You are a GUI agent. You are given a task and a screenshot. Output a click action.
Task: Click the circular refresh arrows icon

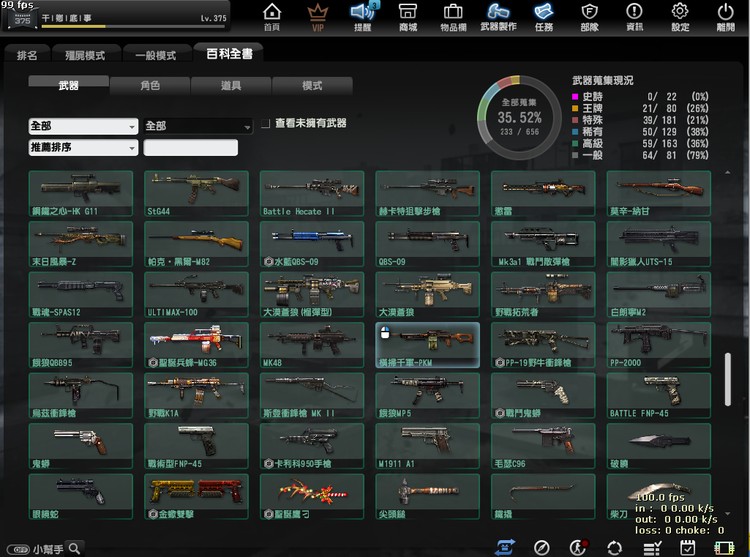[x=614, y=548]
